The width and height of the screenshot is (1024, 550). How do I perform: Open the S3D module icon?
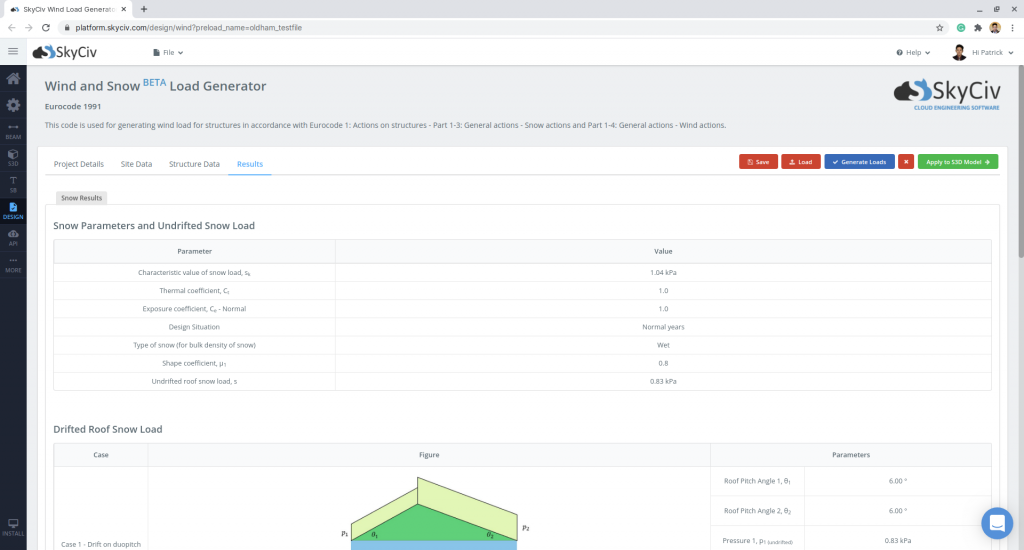pos(13,157)
